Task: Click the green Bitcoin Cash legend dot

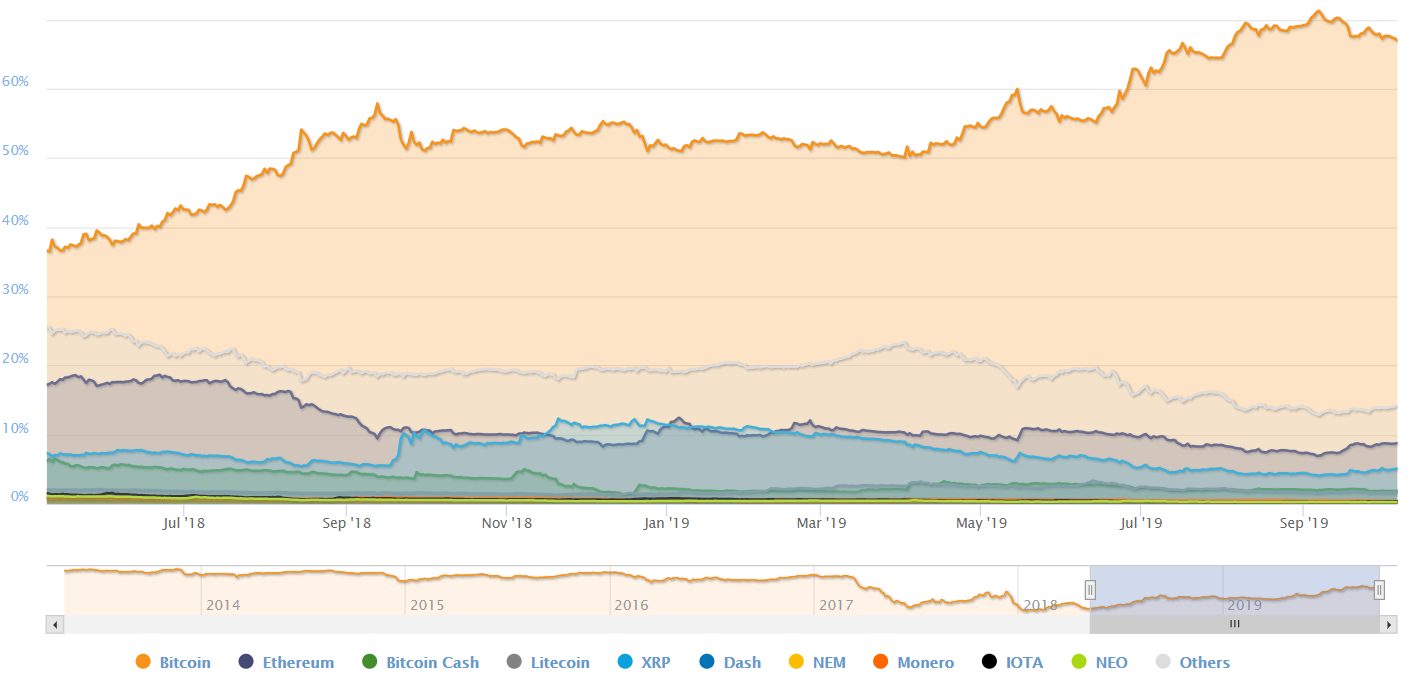Action: pyautogui.click(x=370, y=662)
